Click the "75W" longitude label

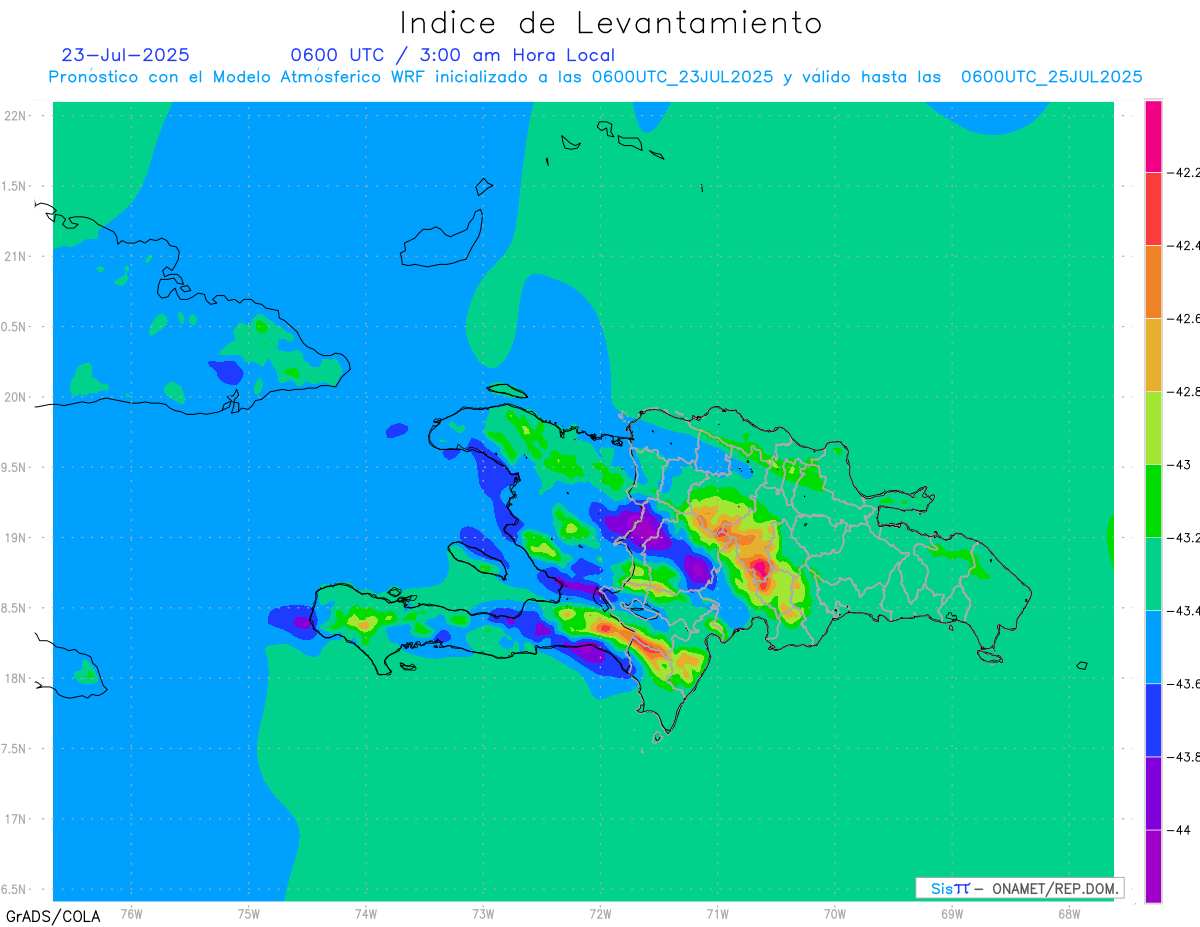pyautogui.click(x=249, y=913)
